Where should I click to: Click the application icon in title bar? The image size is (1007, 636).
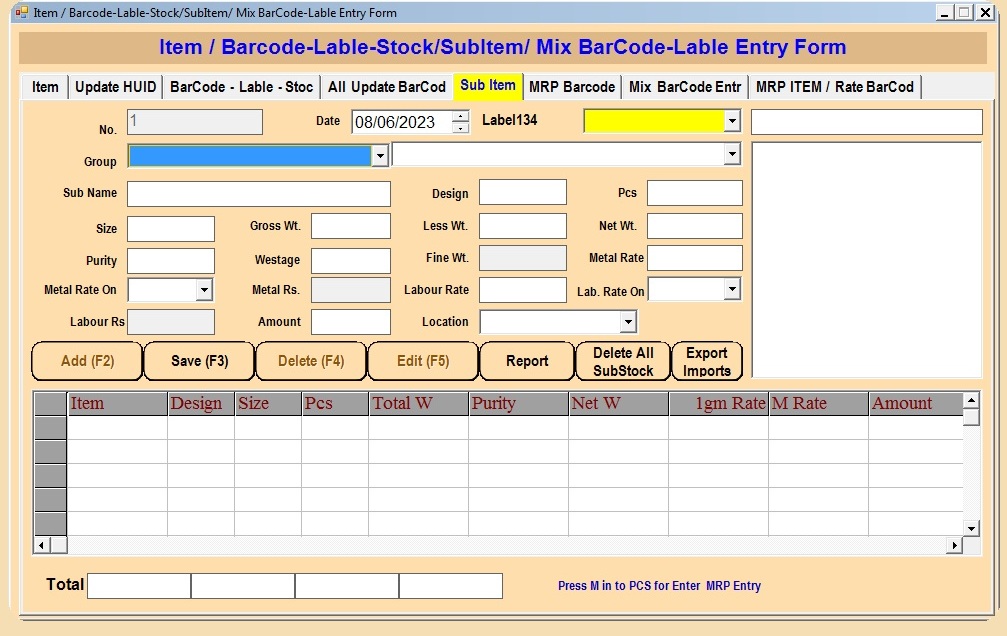(x=20, y=12)
